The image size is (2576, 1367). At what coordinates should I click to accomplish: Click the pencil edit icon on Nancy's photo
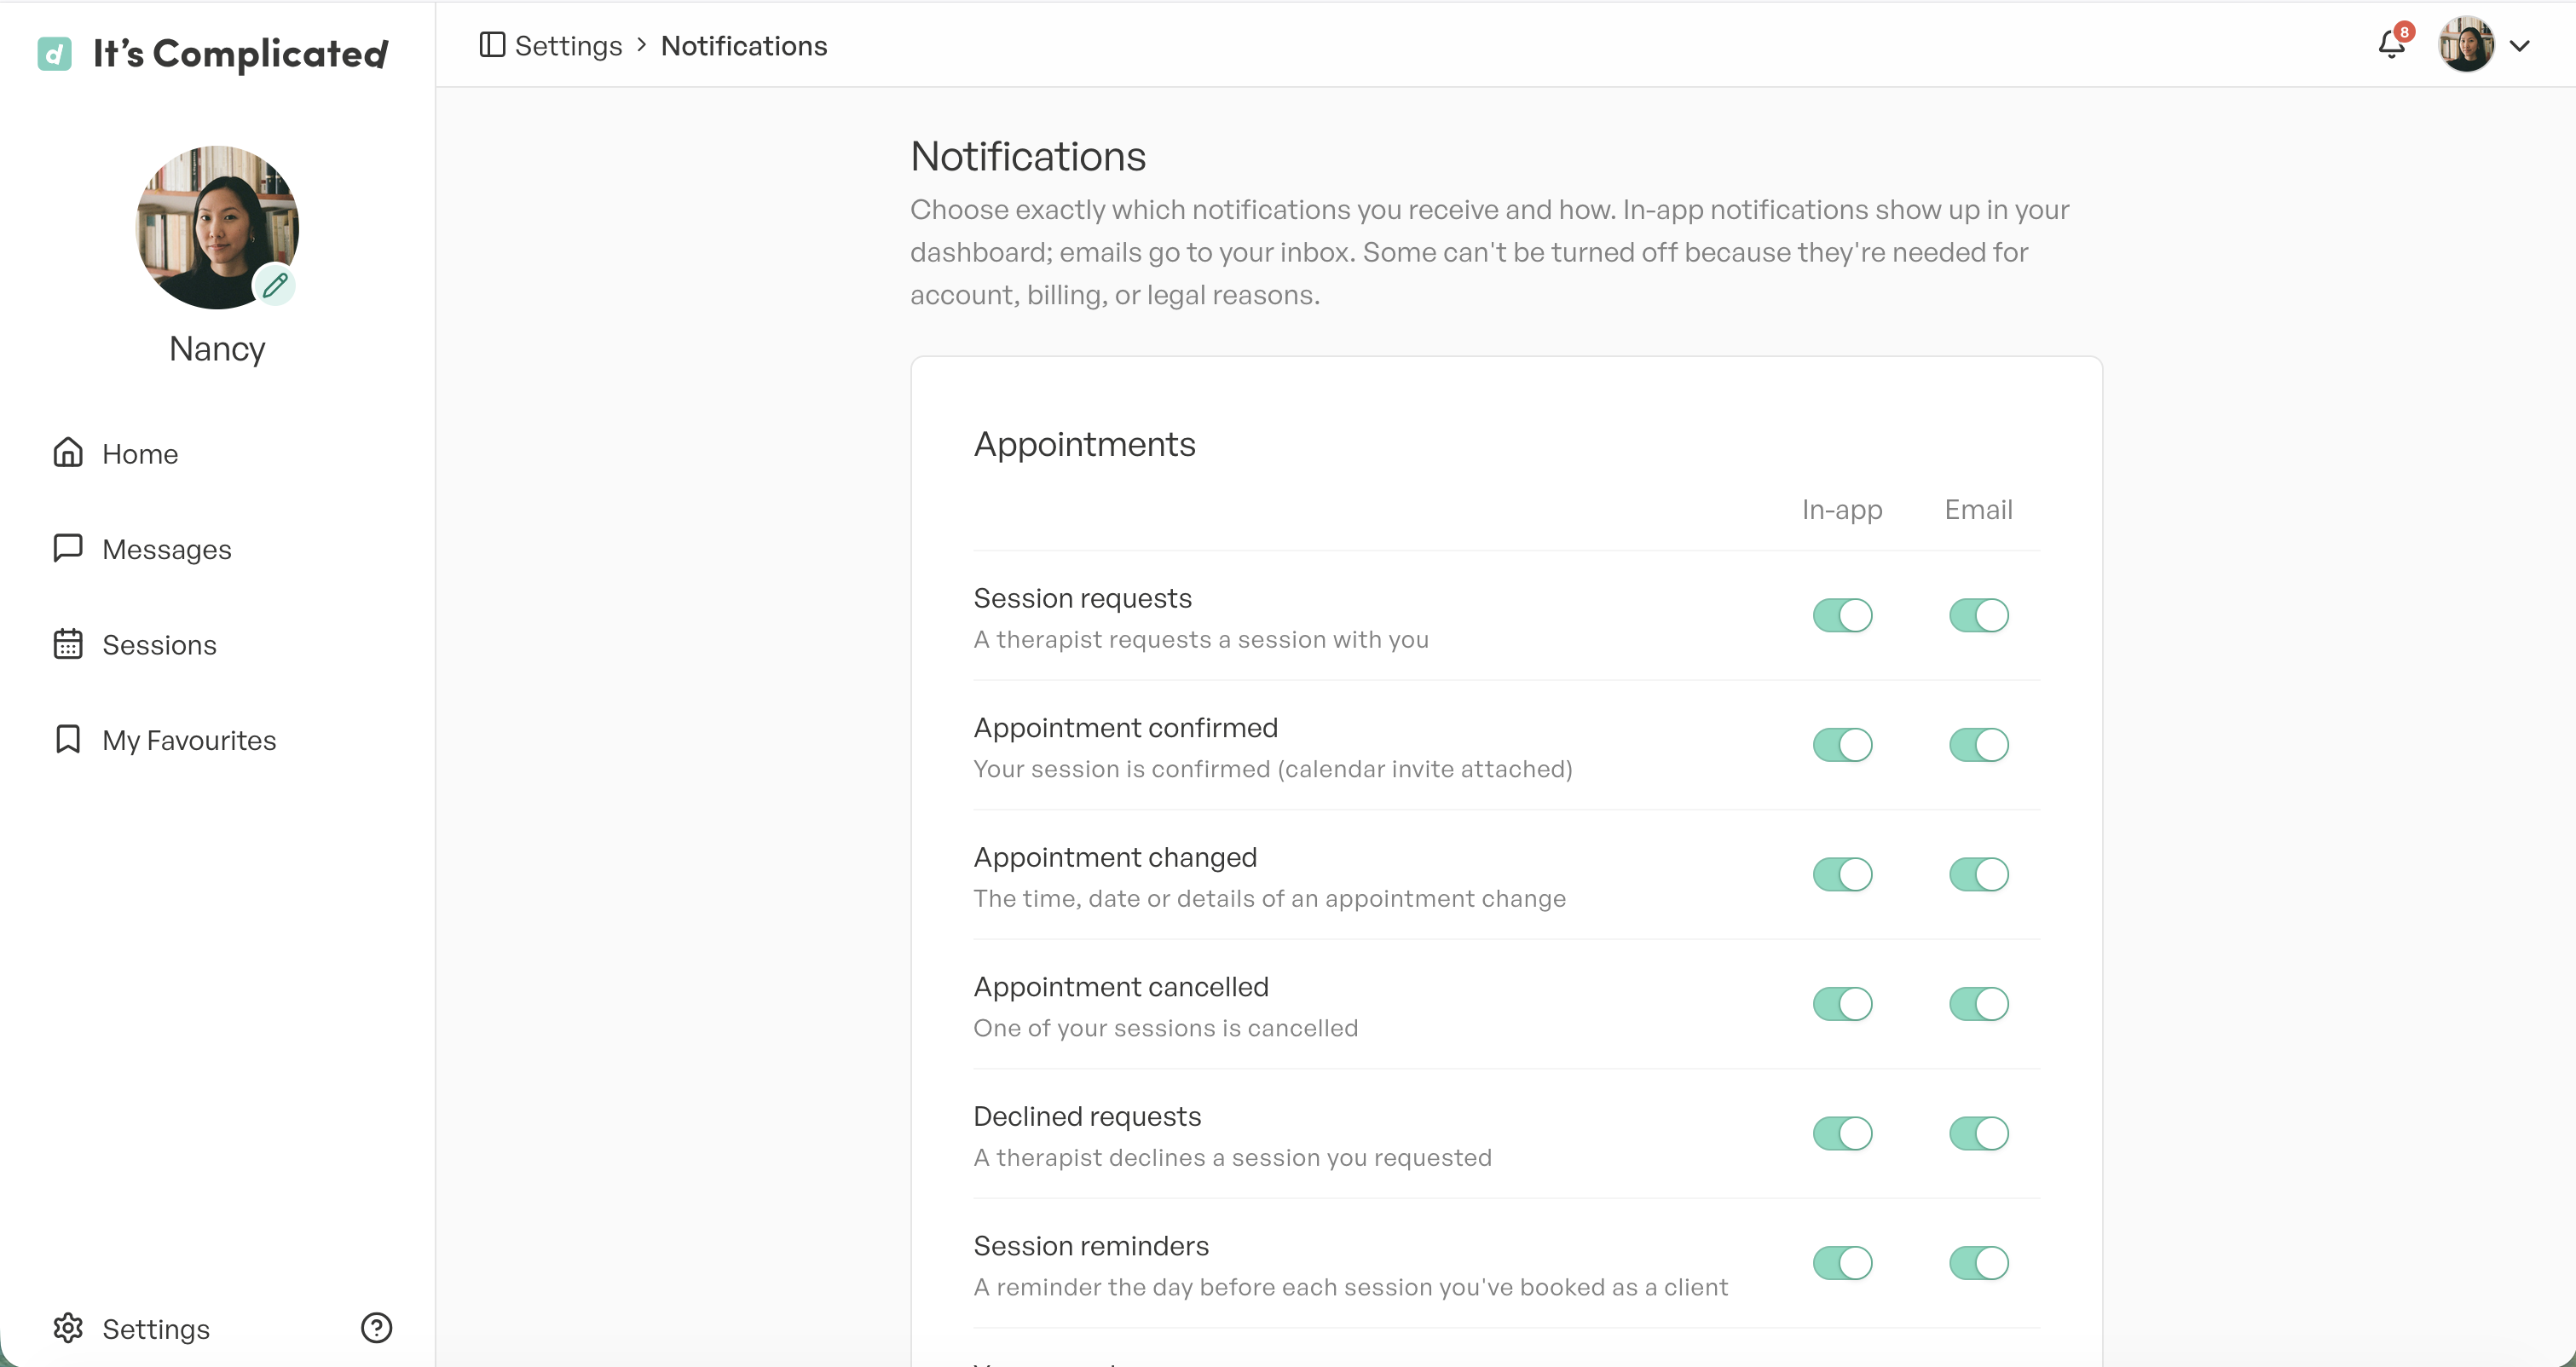275,285
